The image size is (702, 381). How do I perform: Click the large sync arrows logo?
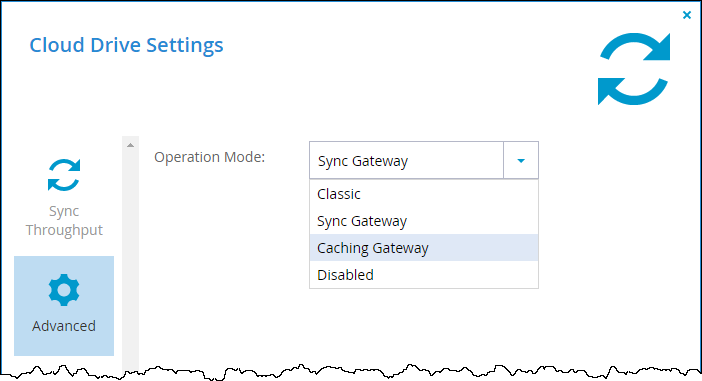[x=634, y=68]
